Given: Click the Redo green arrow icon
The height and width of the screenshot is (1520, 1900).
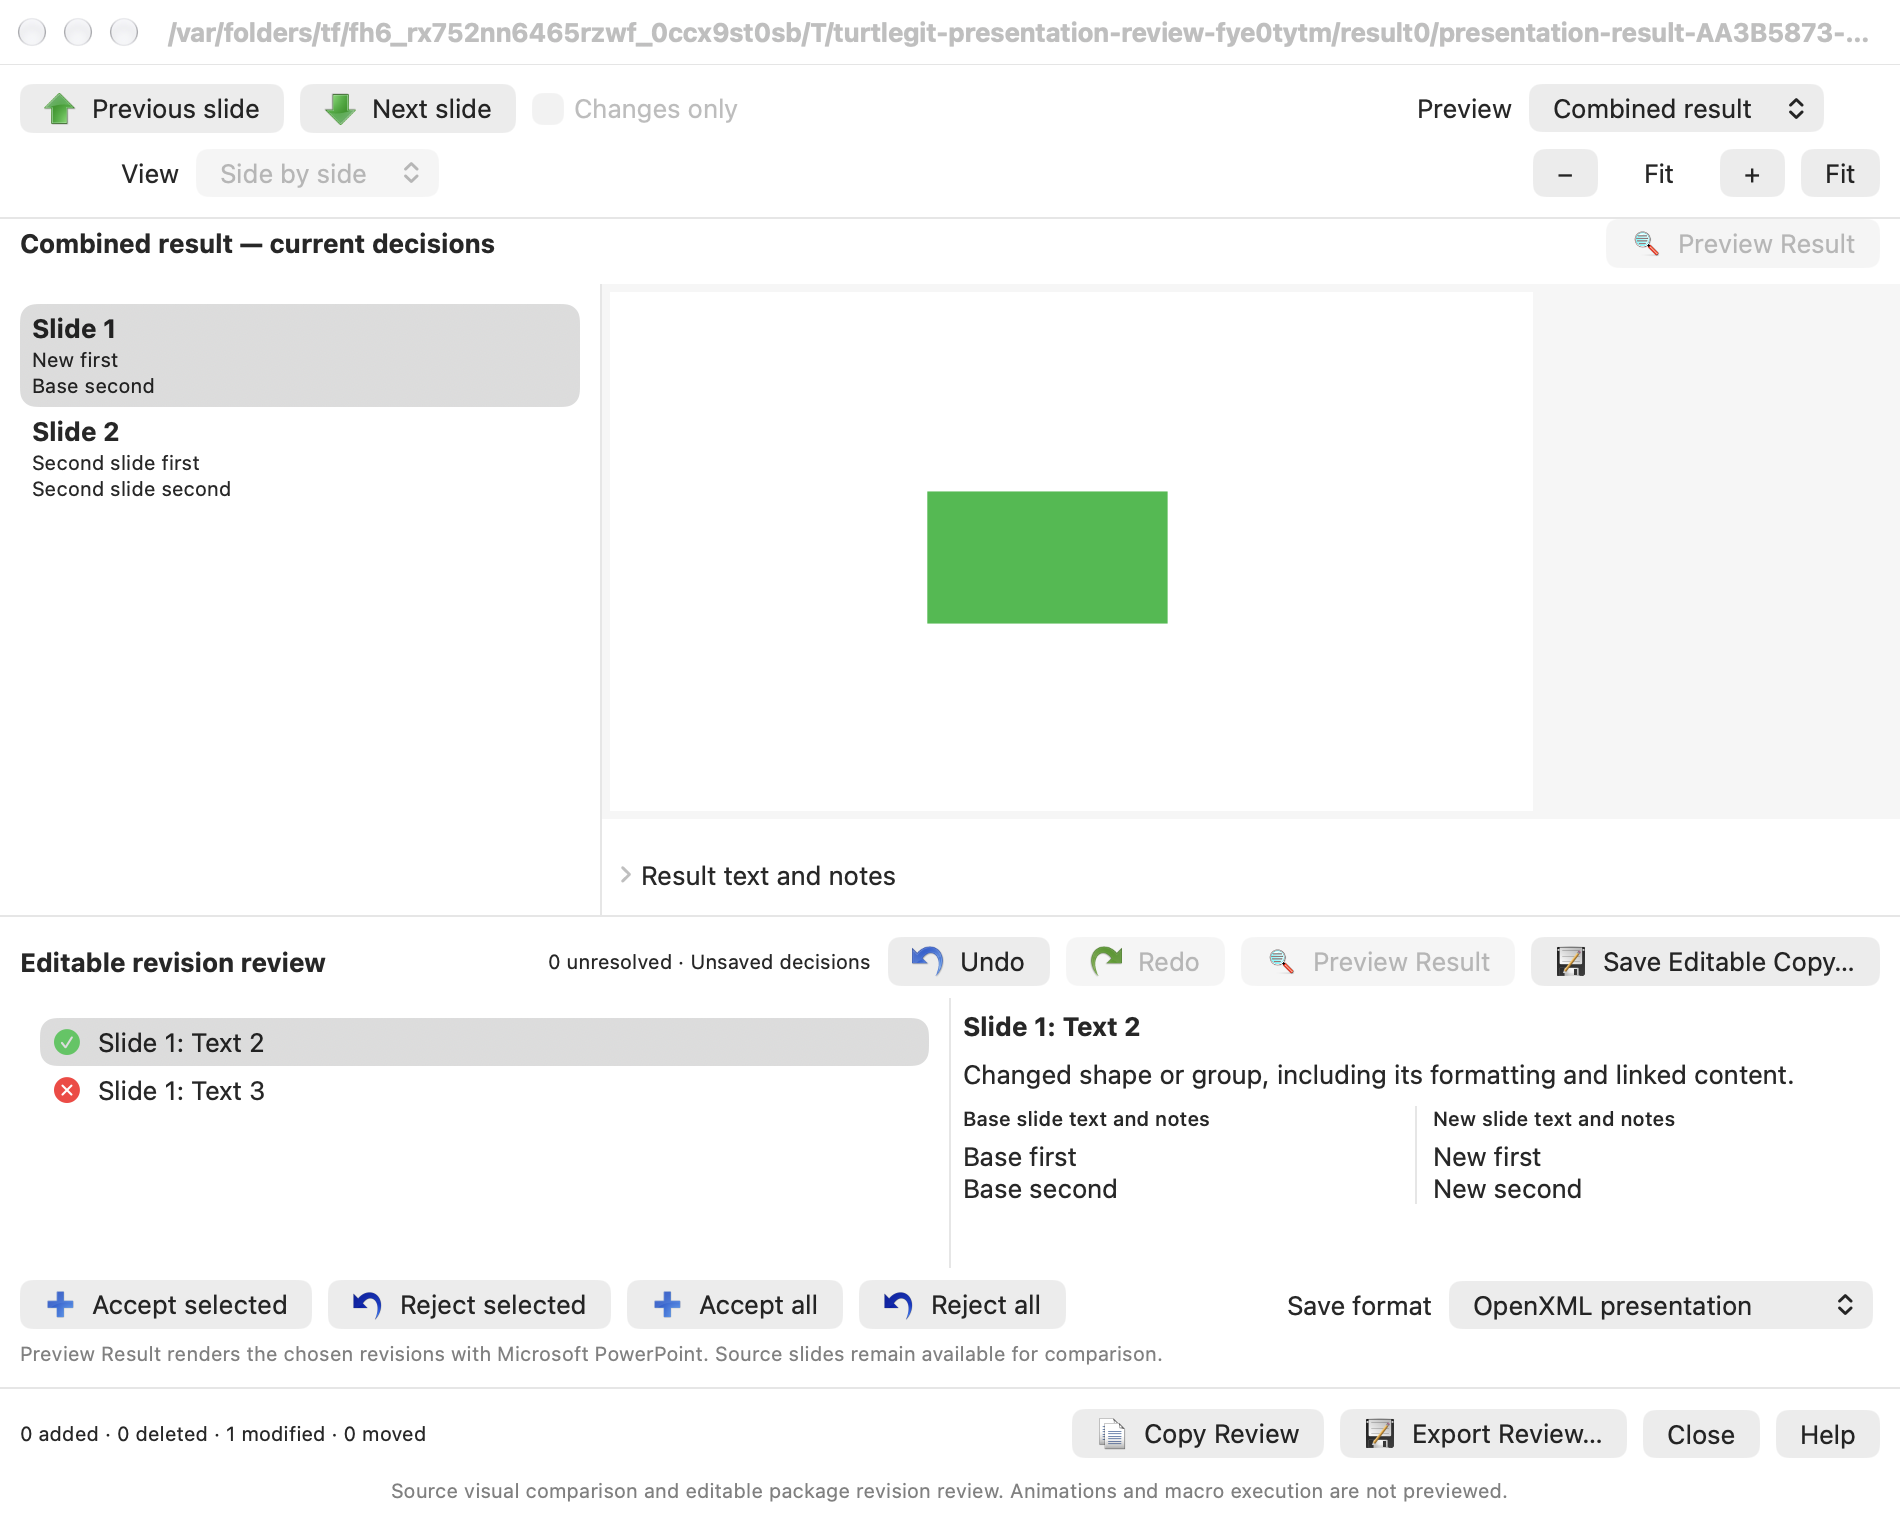Looking at the screenshot, I should pos(1106,961).
